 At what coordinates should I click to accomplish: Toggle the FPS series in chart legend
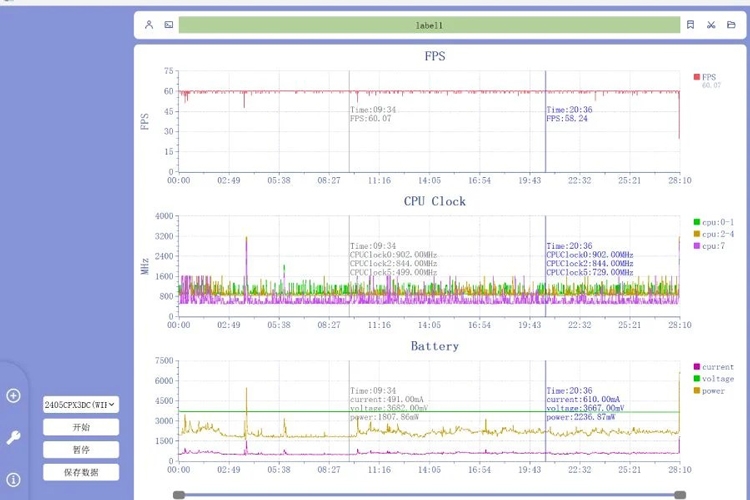[708, 77]
